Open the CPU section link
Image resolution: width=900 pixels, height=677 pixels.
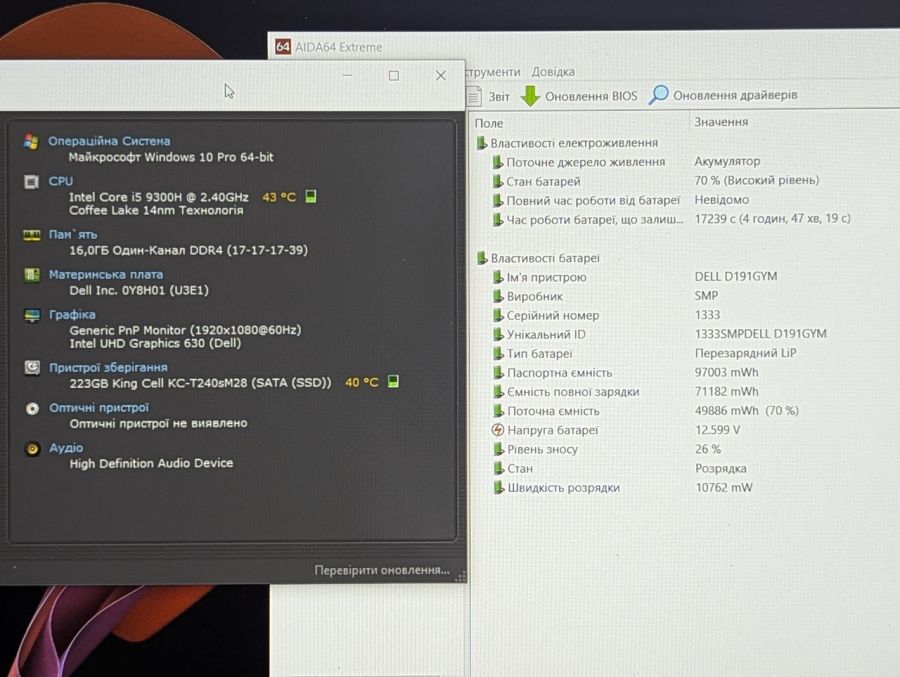(61, 181)
